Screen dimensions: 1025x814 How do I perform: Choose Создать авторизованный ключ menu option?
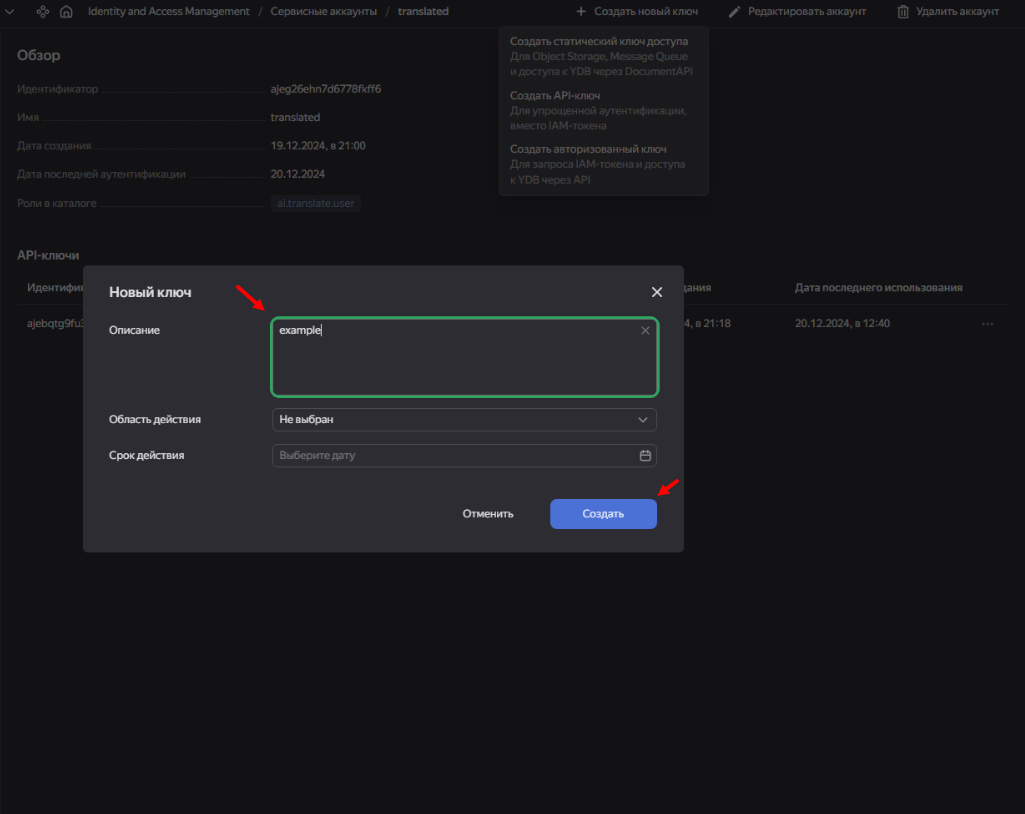click(588, 150)
